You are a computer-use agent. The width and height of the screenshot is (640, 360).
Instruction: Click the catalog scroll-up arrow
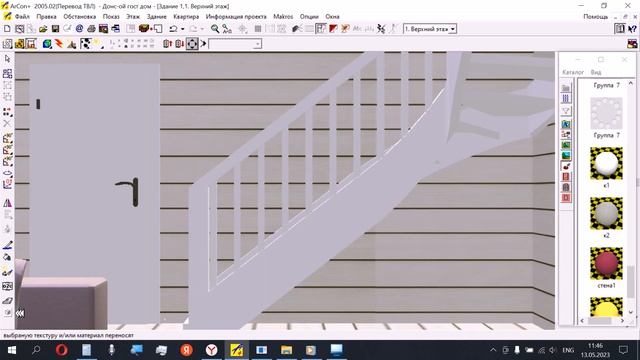click(x=631, y=83)
